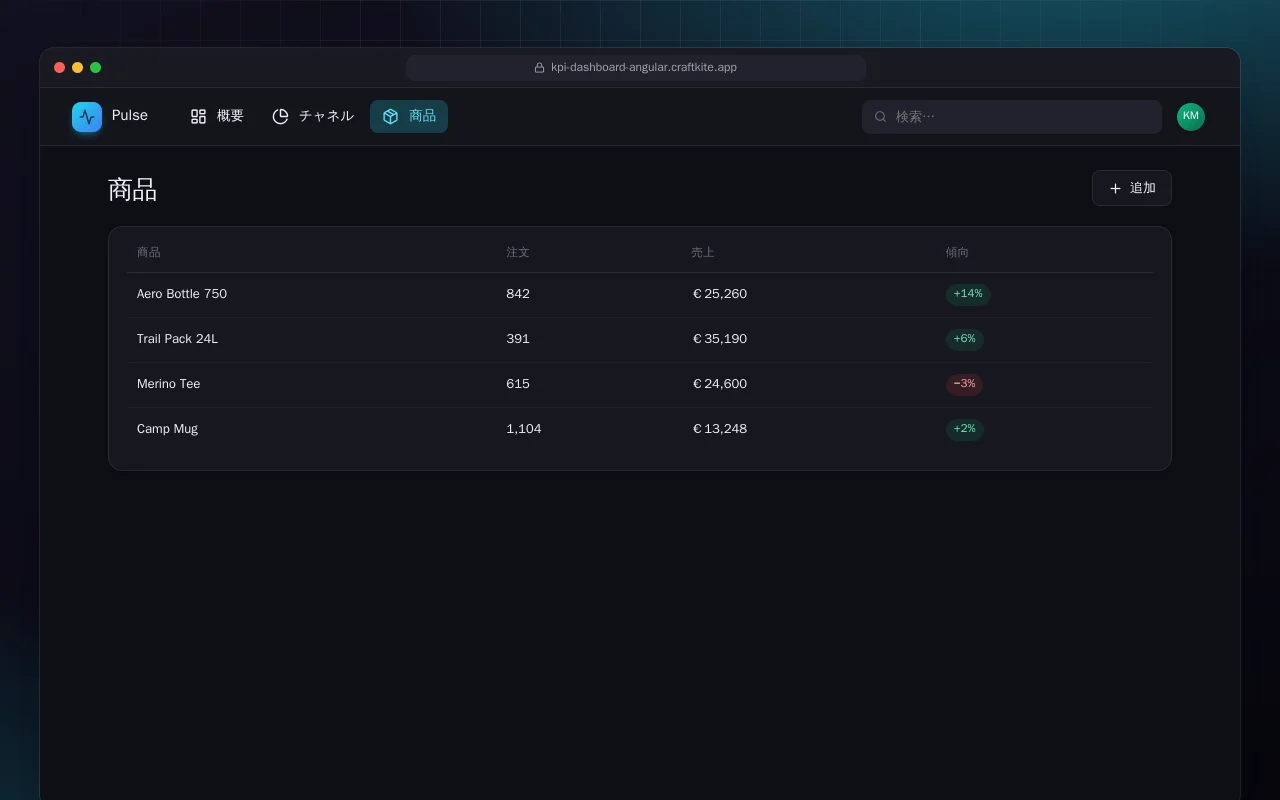Click the 商品 box icon
This screenshot has height=800, width=1280.
[391, 117]
